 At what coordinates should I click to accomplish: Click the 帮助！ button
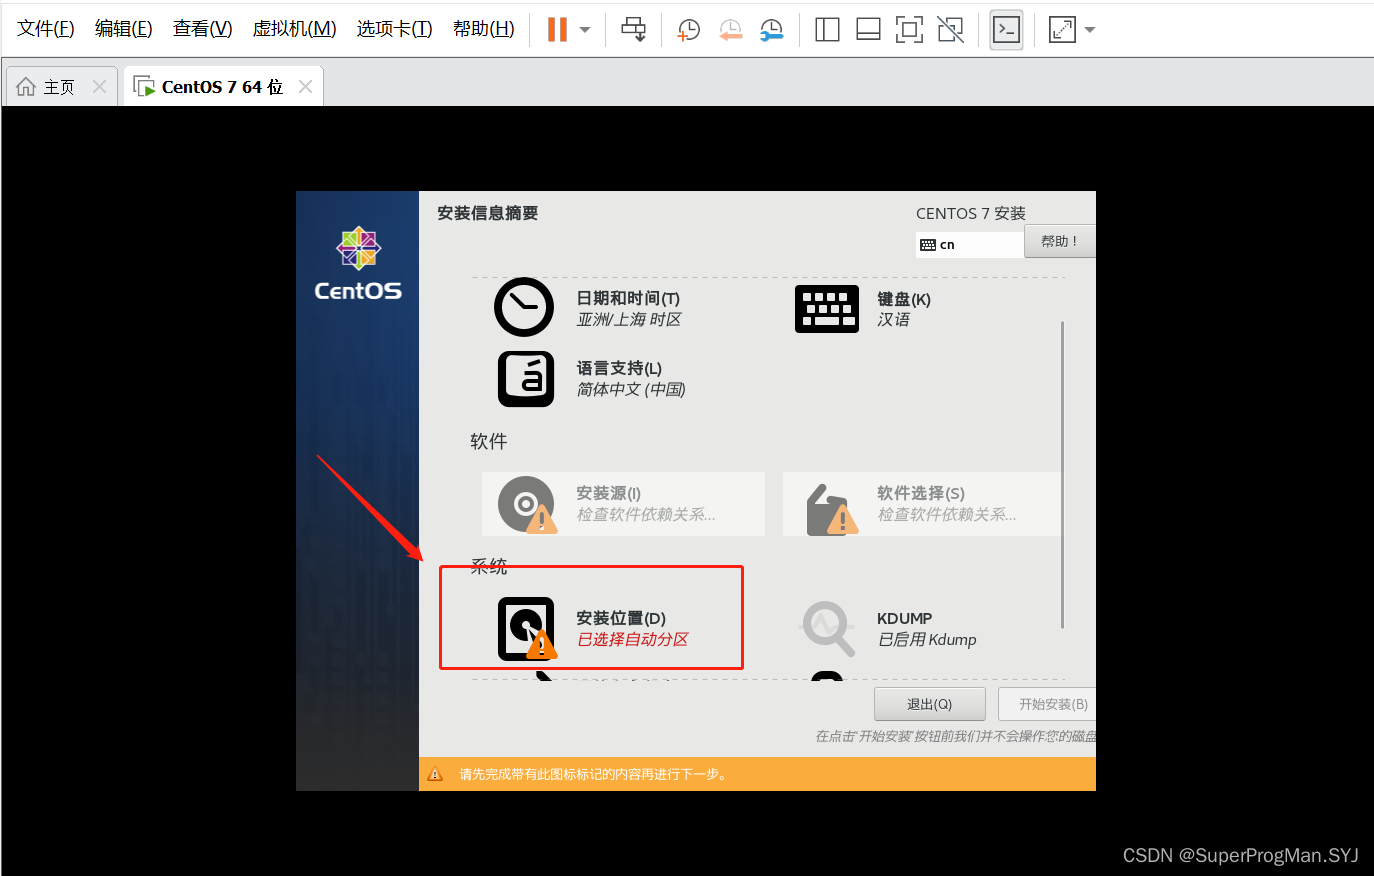[1060, 241]
